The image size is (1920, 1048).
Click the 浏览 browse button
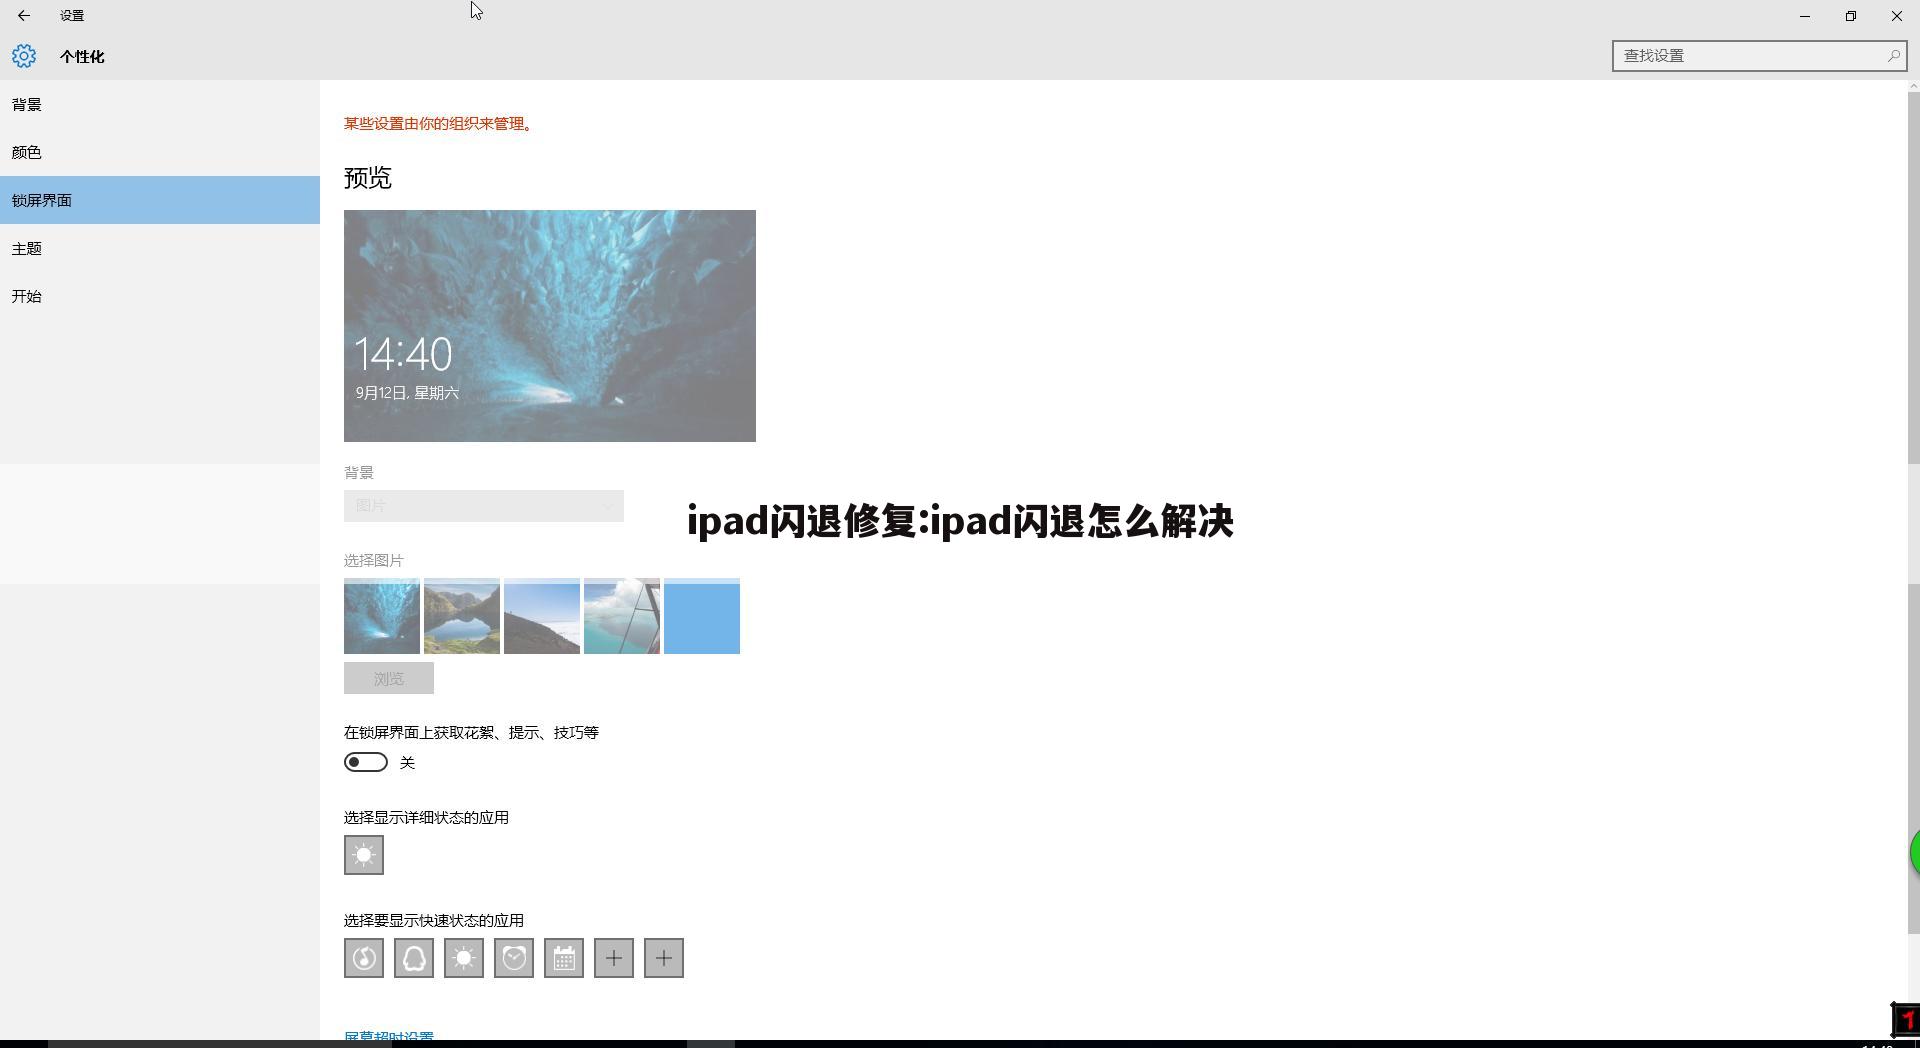(x=389, y=678)
